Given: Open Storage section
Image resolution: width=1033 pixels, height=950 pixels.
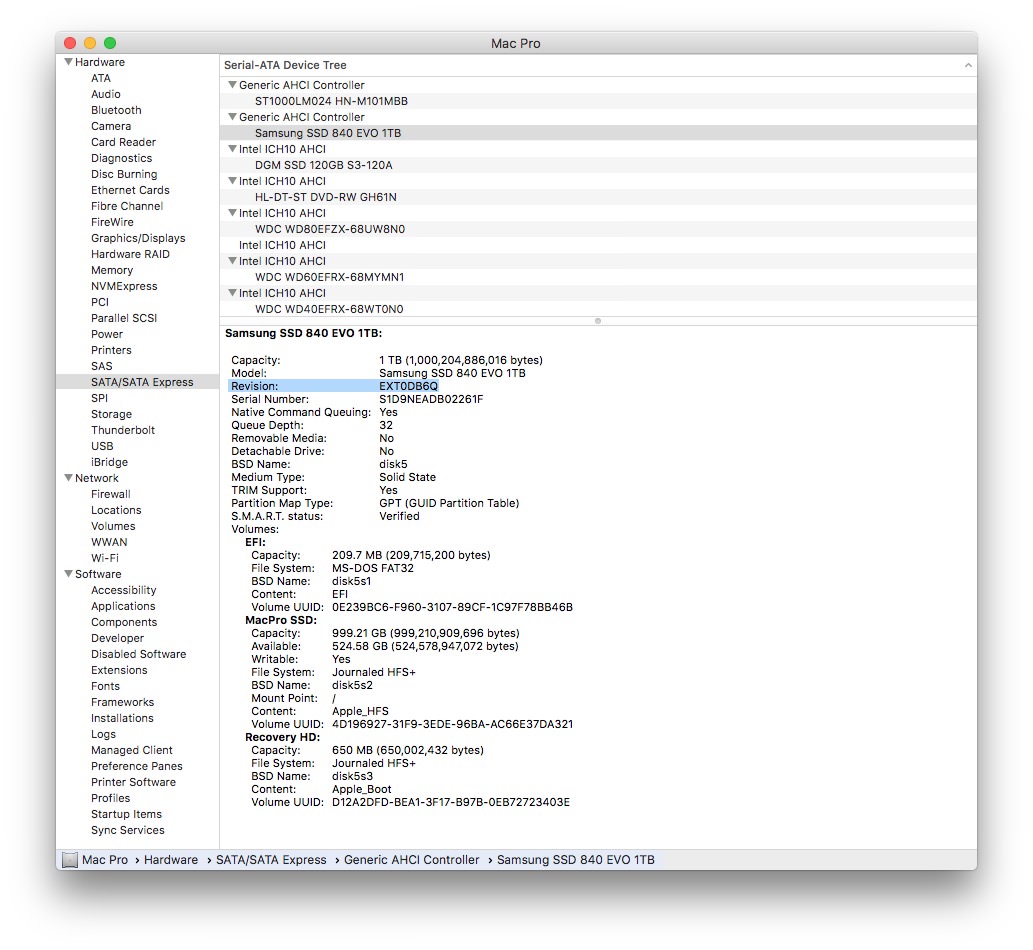Looking at the screenshot, I should [x=111, y=414].
